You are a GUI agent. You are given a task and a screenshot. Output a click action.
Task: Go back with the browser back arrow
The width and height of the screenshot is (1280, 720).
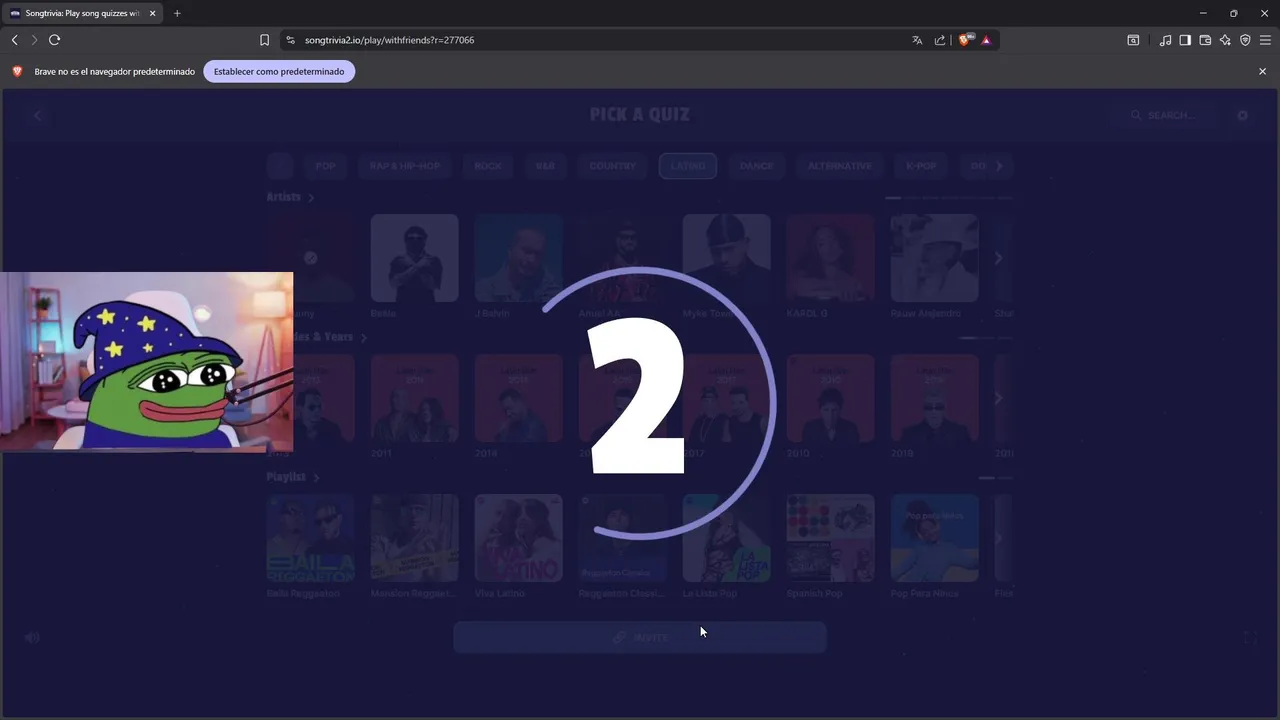coord(14,40)
